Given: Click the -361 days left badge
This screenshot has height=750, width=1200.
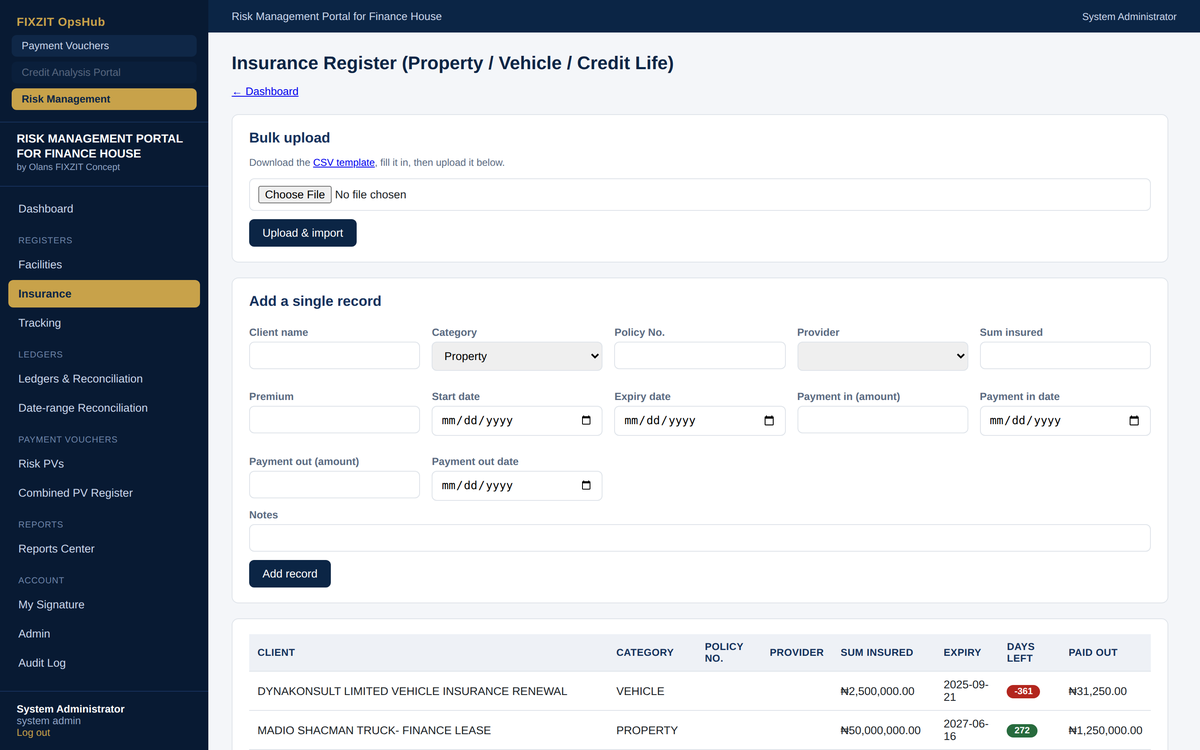Looking at the screenshot, I should coord(1023,691).
